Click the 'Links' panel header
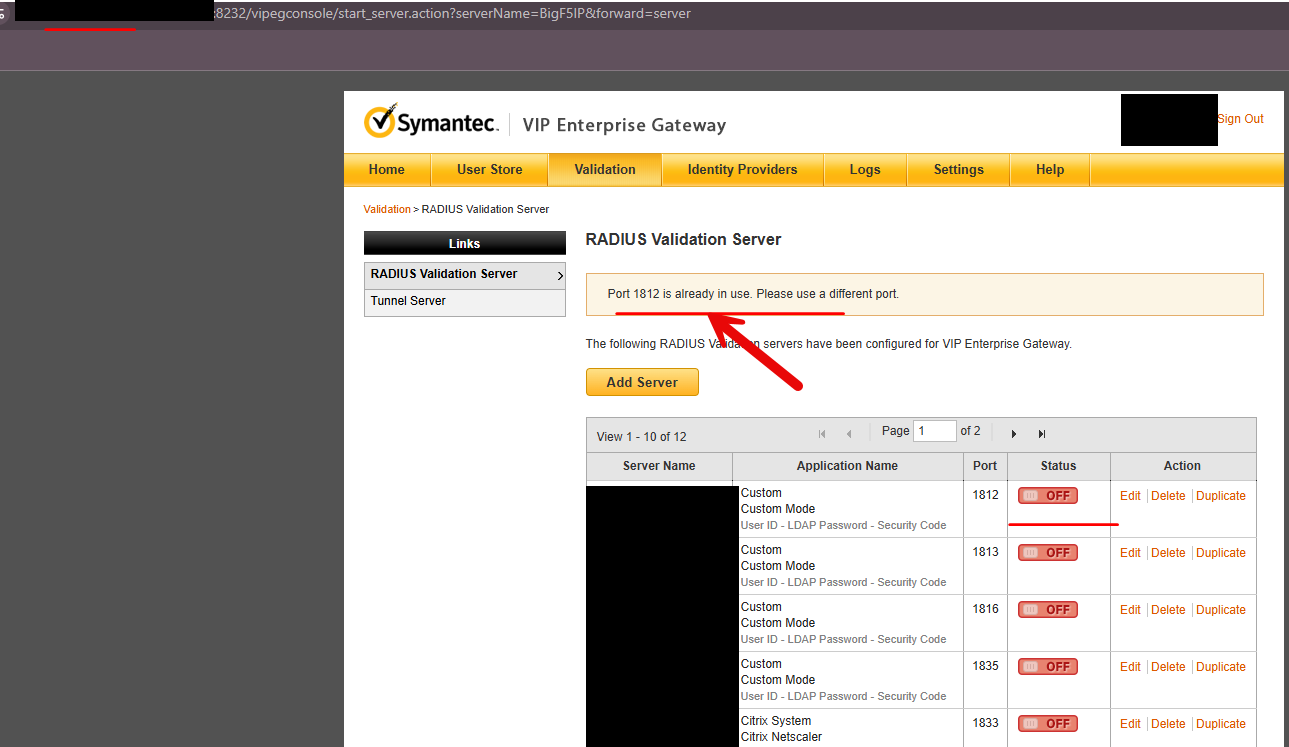The width and height of the screenshot is (1289, 747). [x=464, y=244]
